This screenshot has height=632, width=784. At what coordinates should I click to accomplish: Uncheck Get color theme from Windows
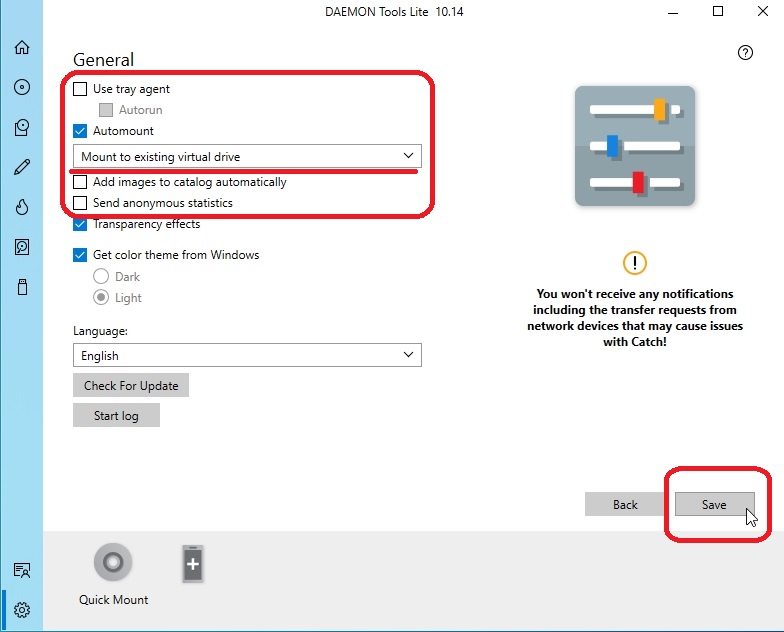80,255
